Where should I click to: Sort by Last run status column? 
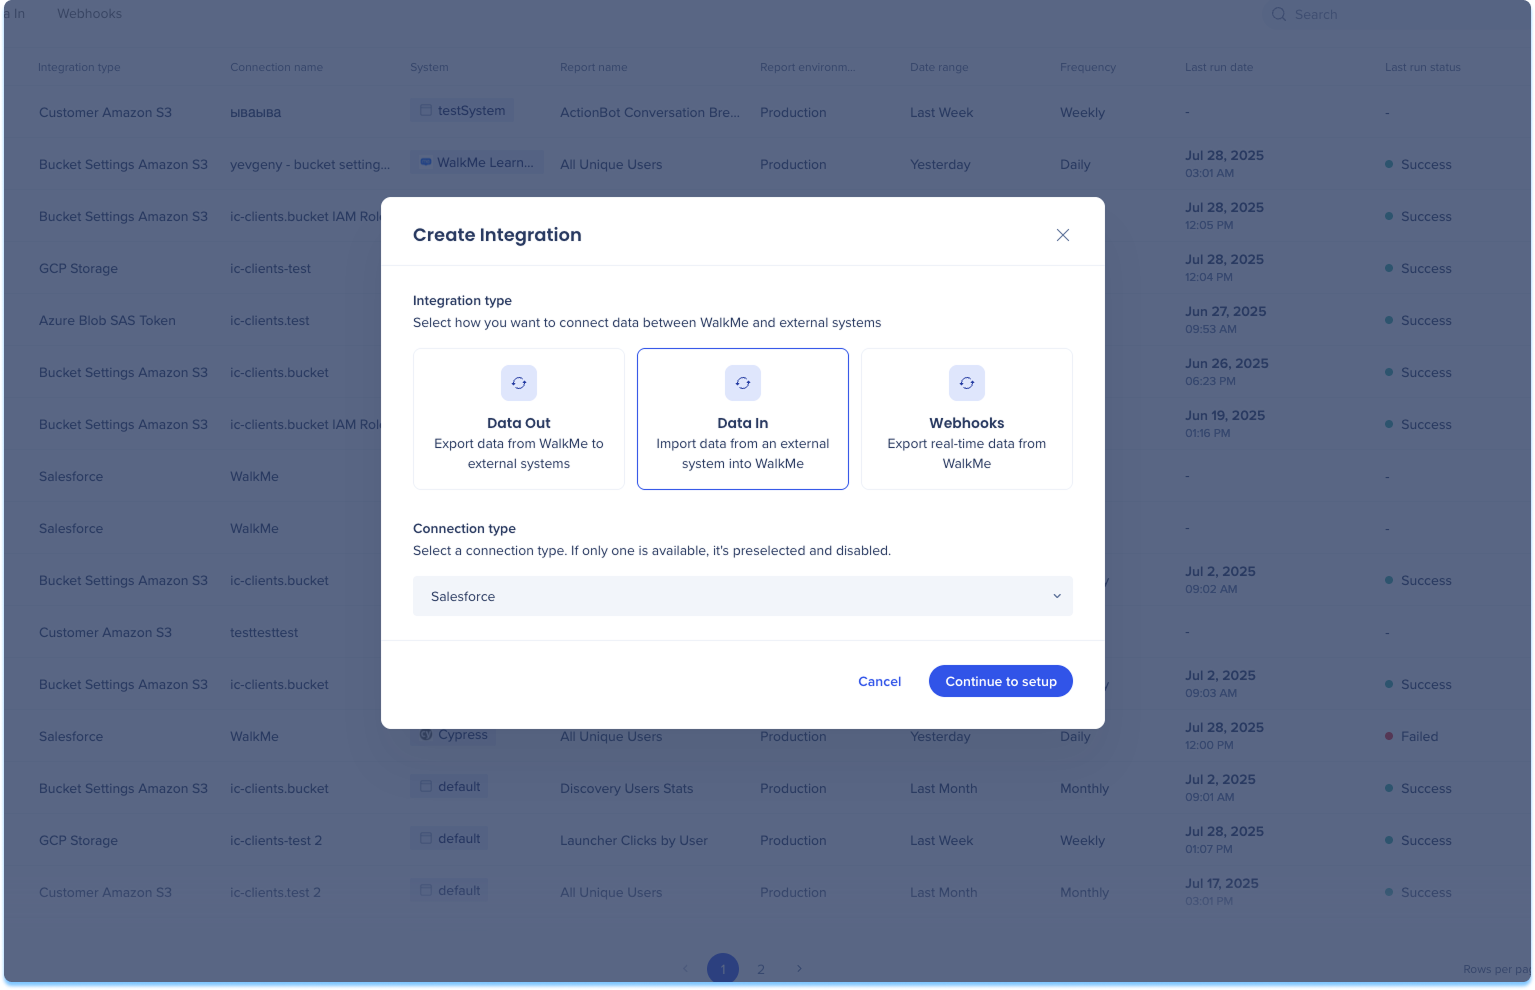coord(1423,67)
